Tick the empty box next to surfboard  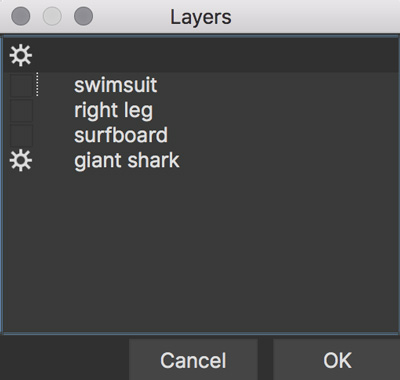tap(21, 136)
